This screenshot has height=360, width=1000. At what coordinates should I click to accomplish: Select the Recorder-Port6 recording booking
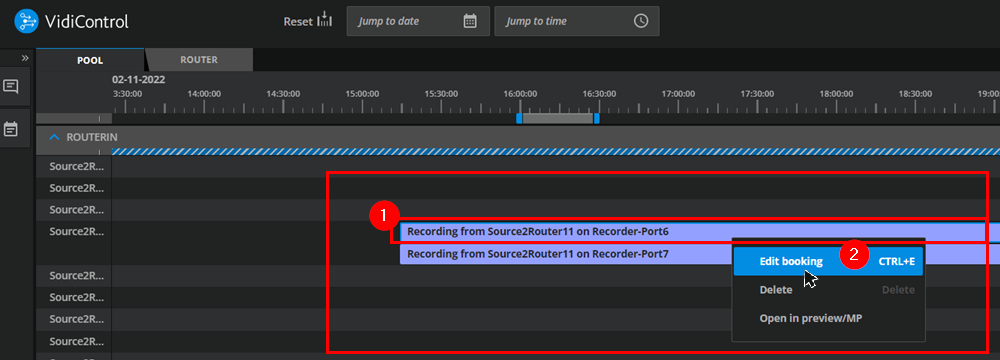(700, 232)
